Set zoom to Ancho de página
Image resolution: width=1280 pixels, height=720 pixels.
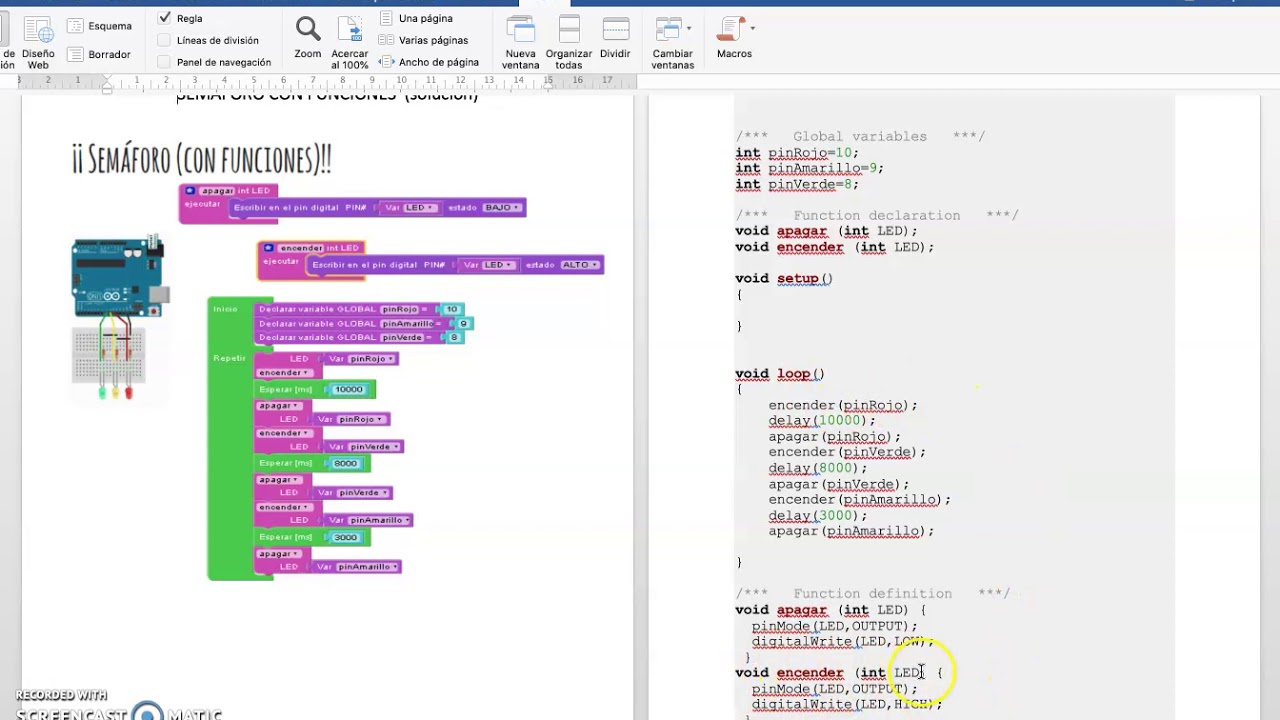(x=429, y=62)
